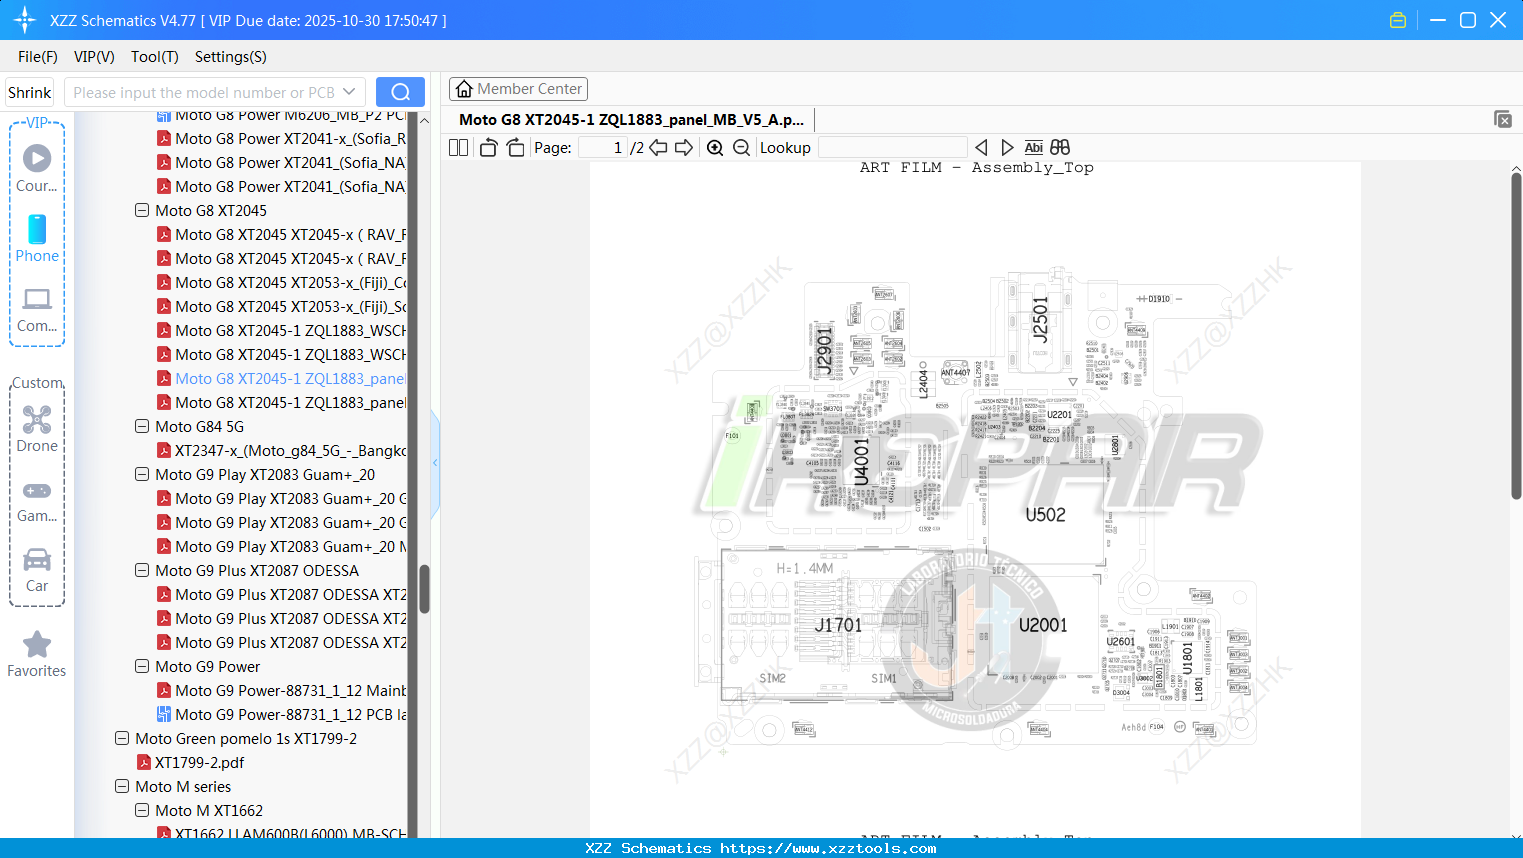Image resolution: width=1523 pixels, height=858 pixels.
Task: Open Moto G9 Power-88731_1_12 PCB layout file
Action: coord(290,715)
